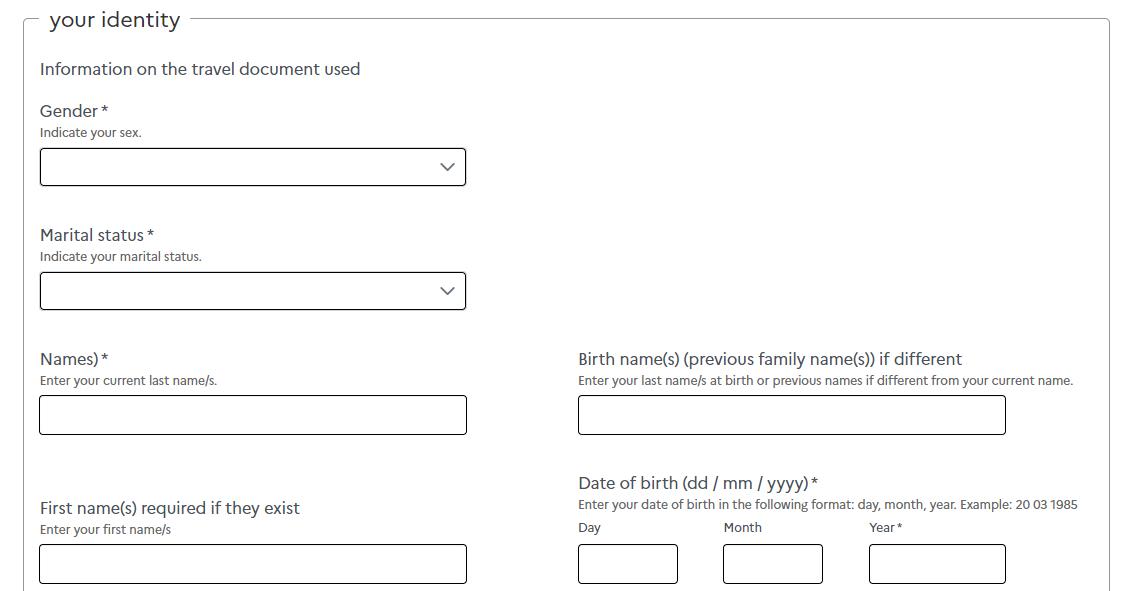Click the Gender field label
This screenshot has height=591, width=1129.
tap(69, 111)
